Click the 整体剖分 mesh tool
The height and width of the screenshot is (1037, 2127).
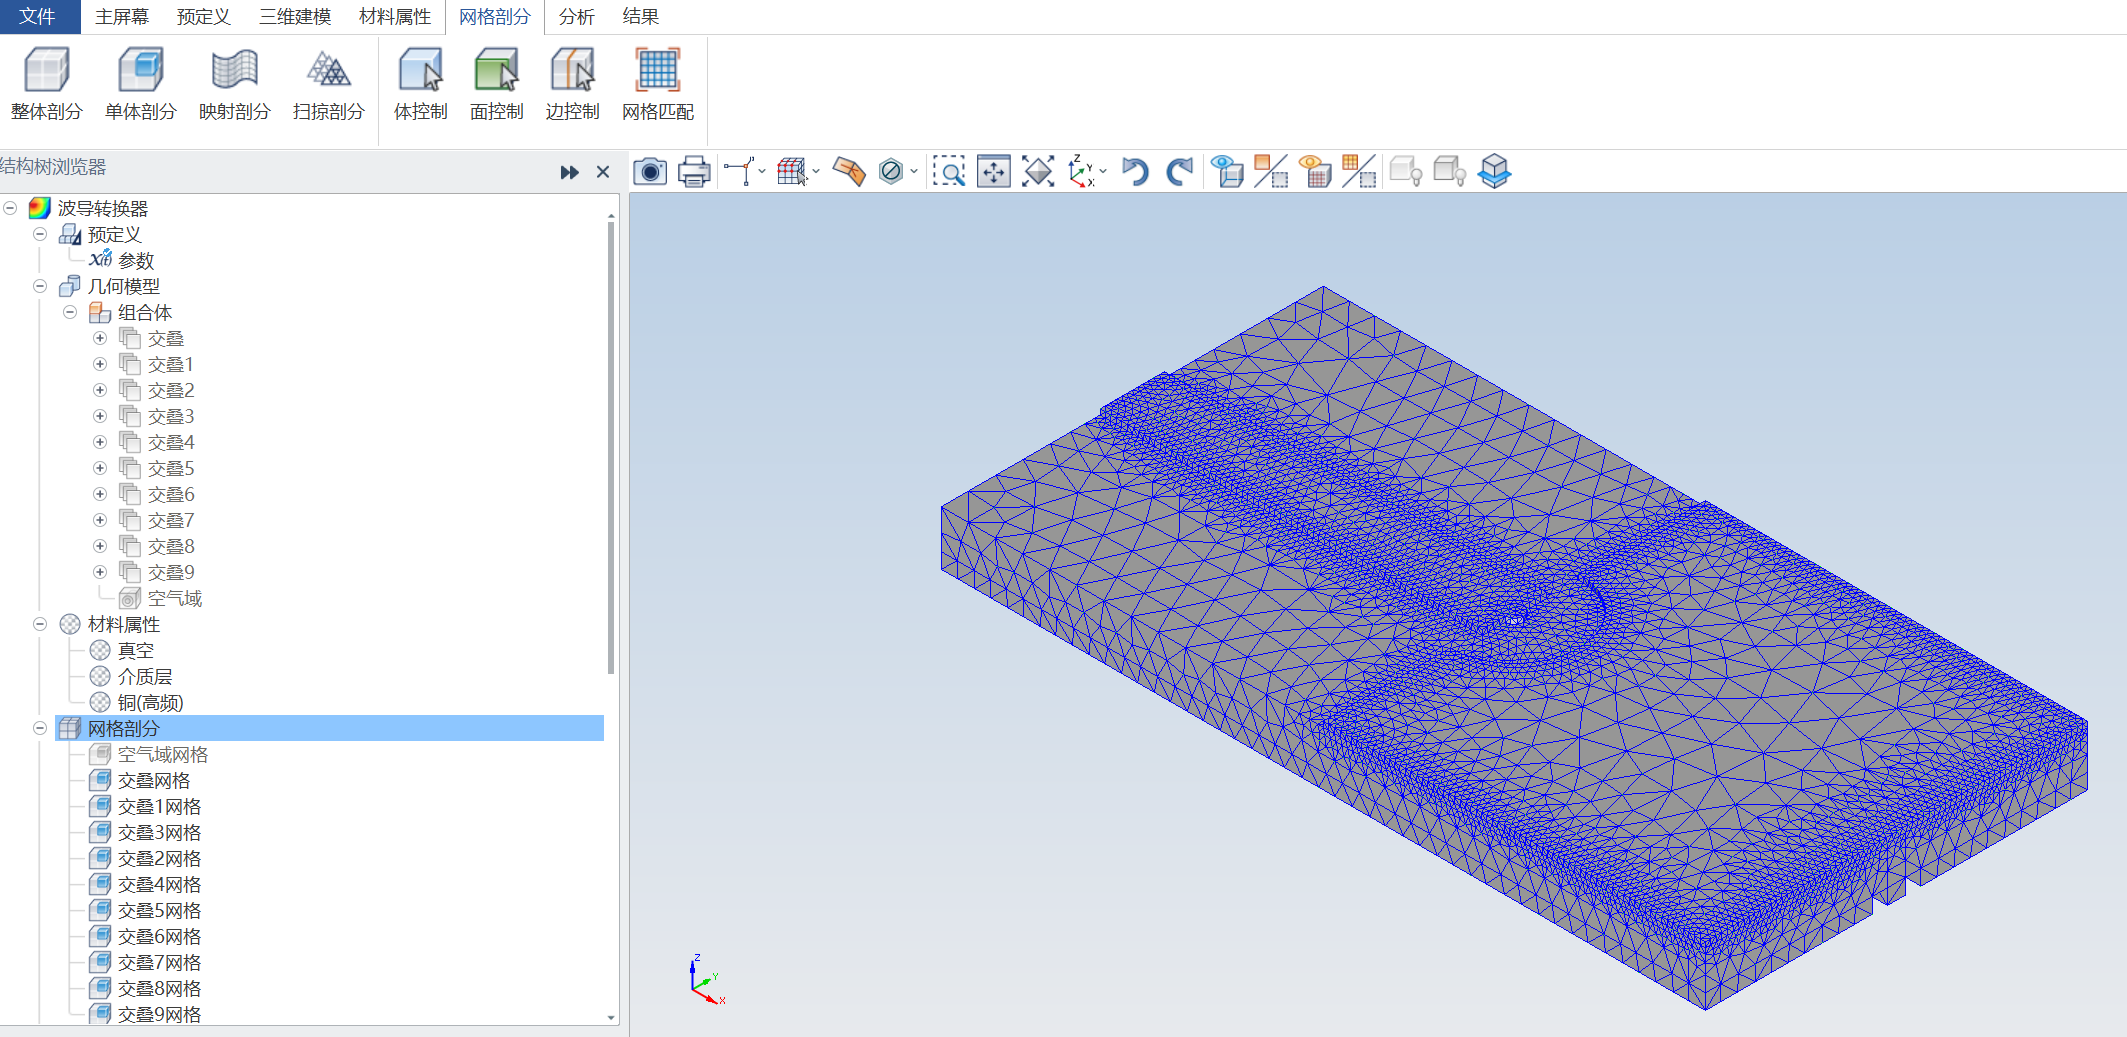[x=46, y=85]
